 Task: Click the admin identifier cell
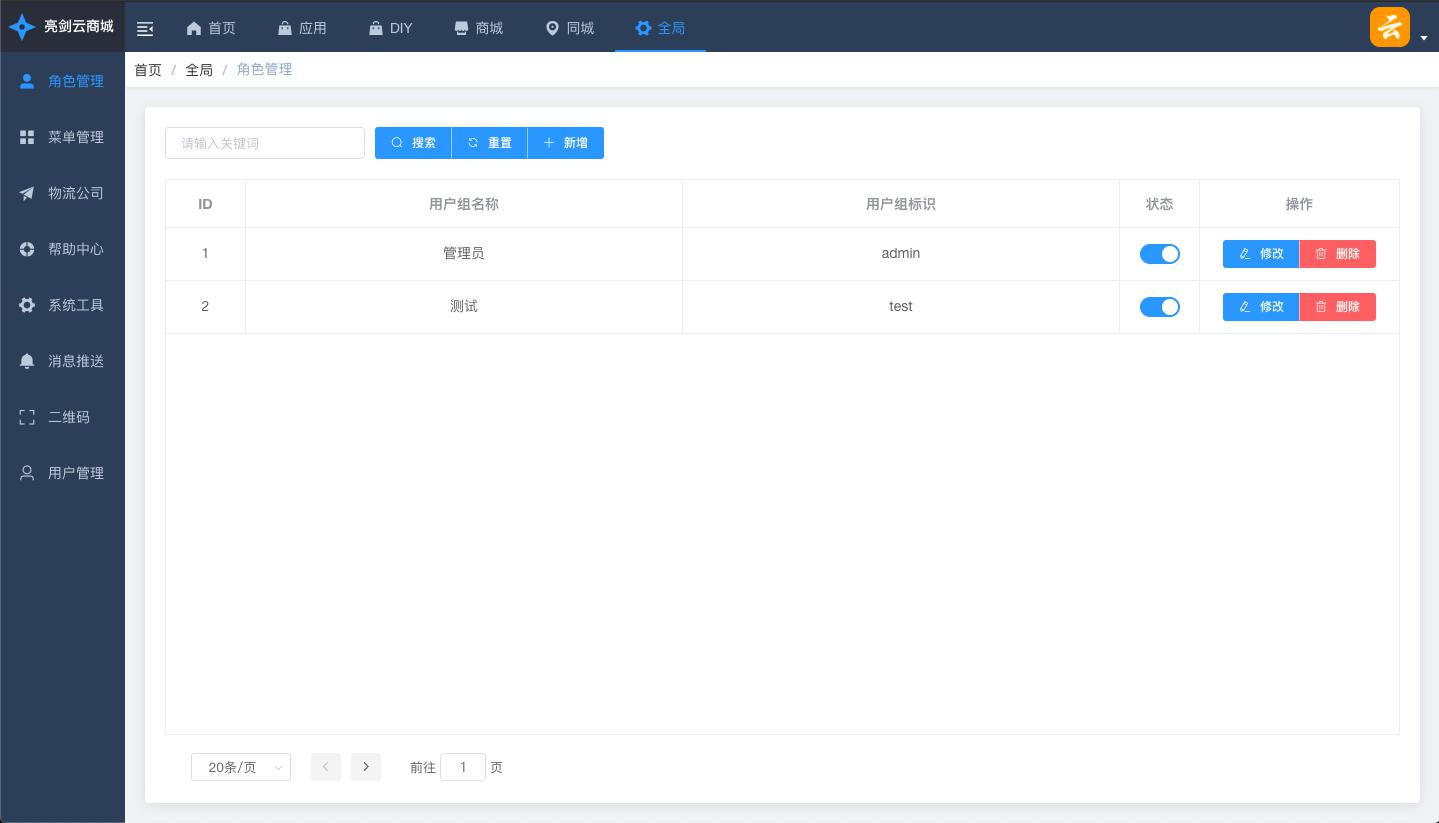pyautogui.click(x=901, y=254)
